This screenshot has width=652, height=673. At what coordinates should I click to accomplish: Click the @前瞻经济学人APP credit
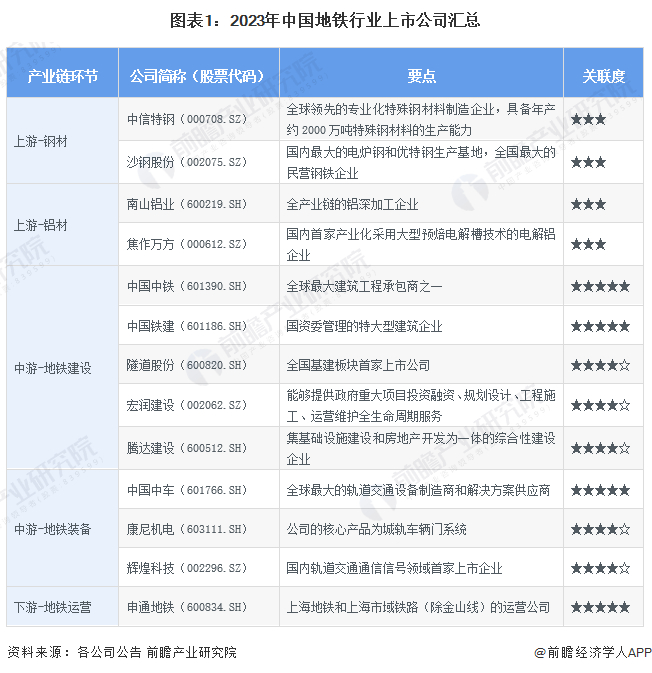point(593,652)
